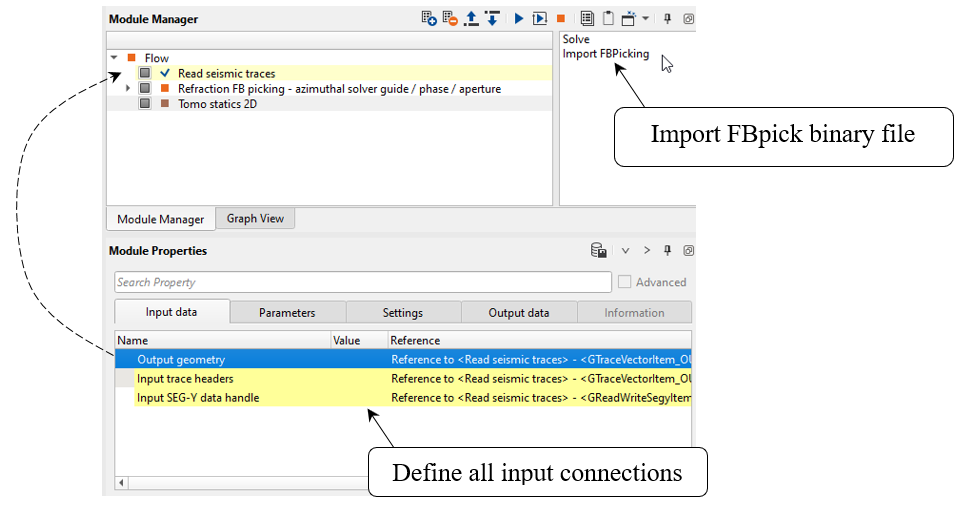Viewport: 961px width, 507px height.
Task: Click the Import FBPicking action
Action: click(605, 54)
